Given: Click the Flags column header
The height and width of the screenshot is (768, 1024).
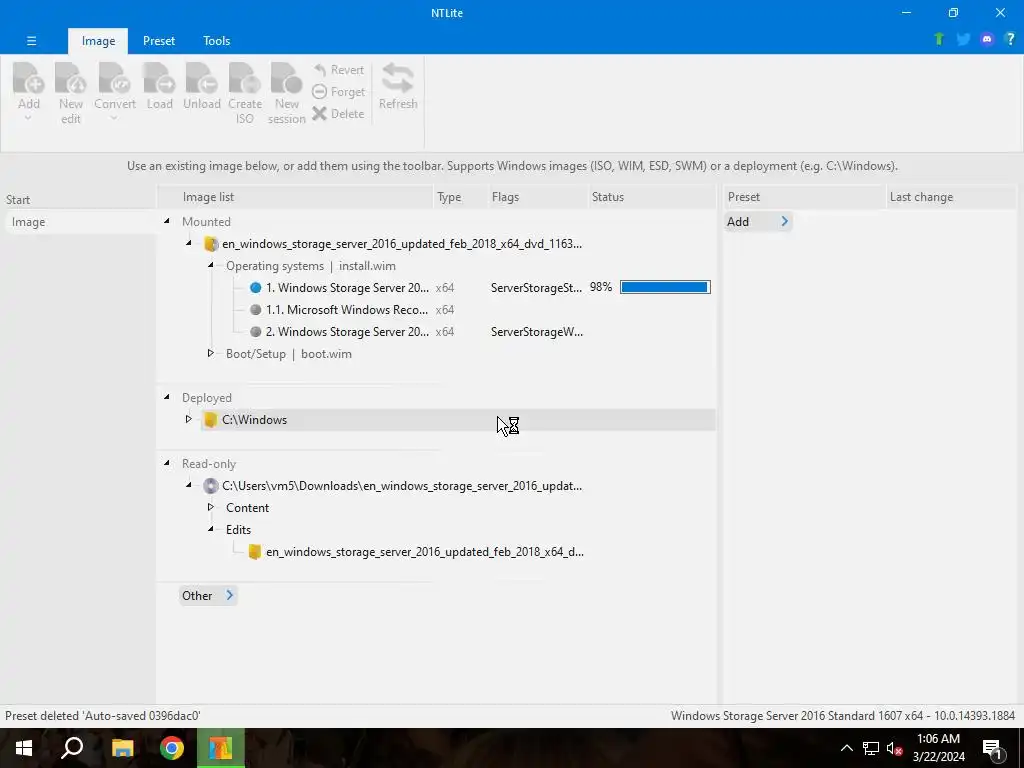Looking at the screenshot, I should coord(538,197).
